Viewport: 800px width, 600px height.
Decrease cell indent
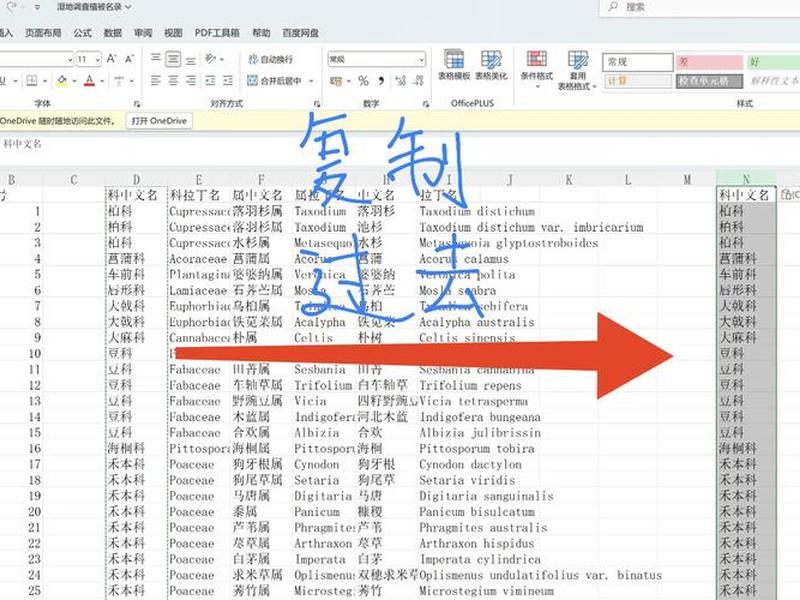(x=210, y=81)
